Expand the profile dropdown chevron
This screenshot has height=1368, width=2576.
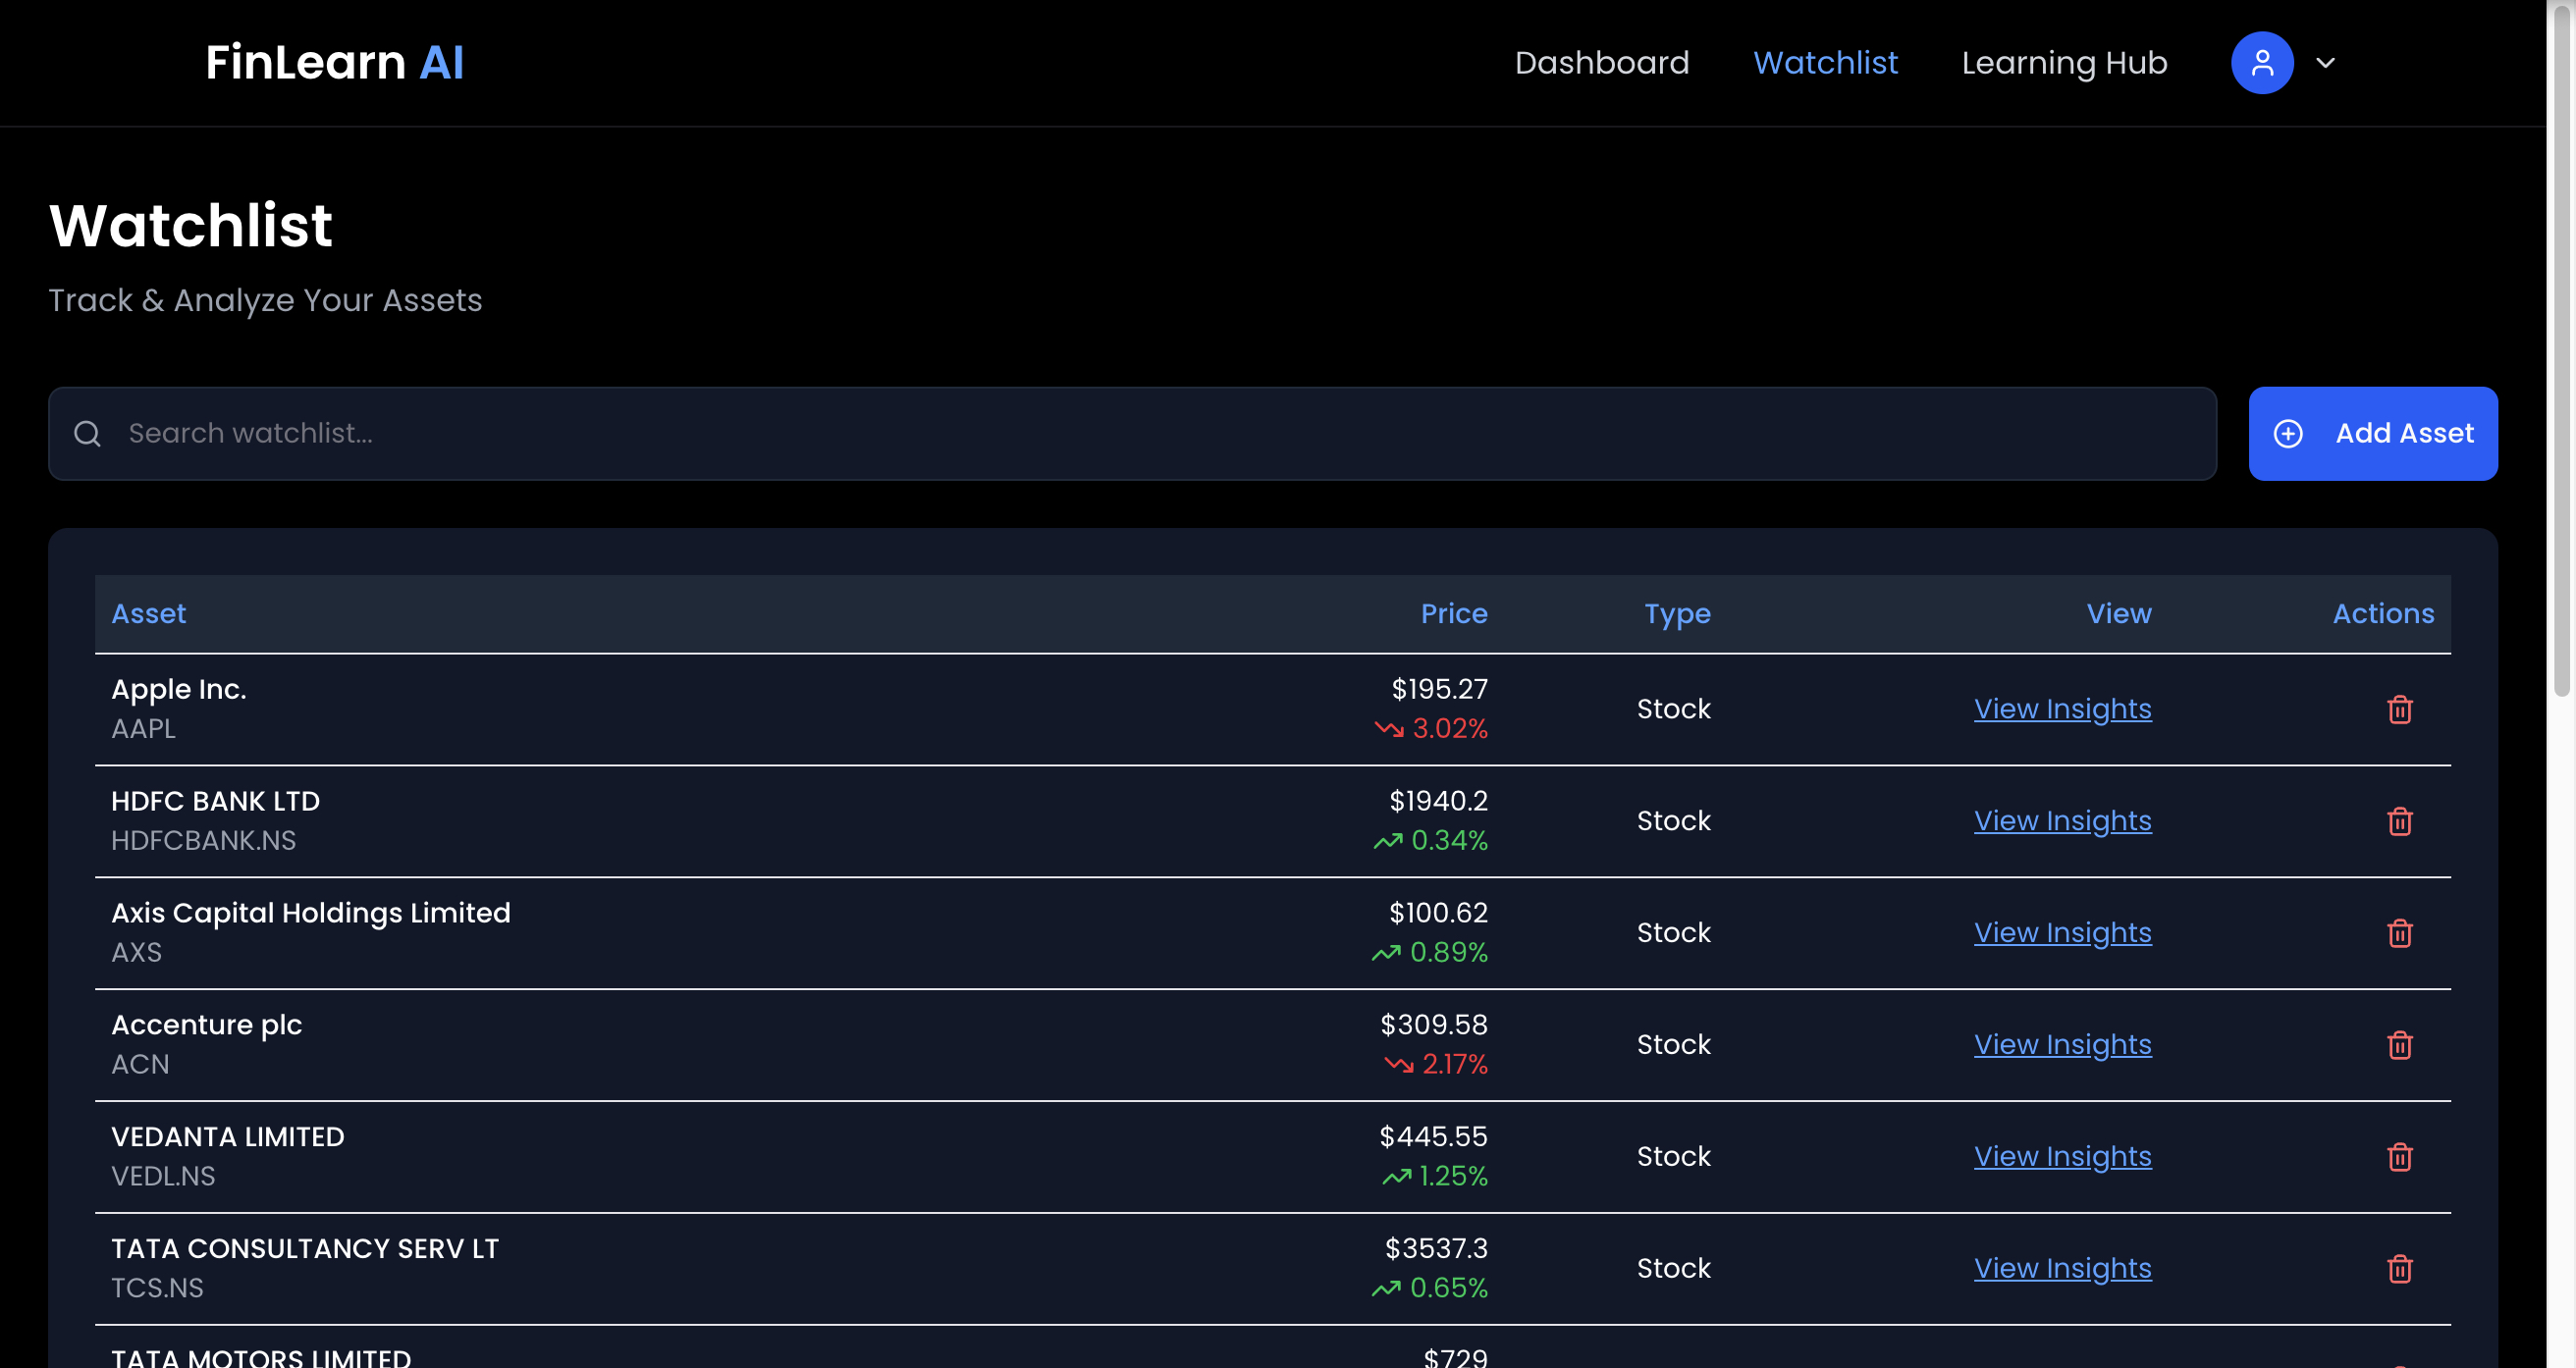point(2325,63)
